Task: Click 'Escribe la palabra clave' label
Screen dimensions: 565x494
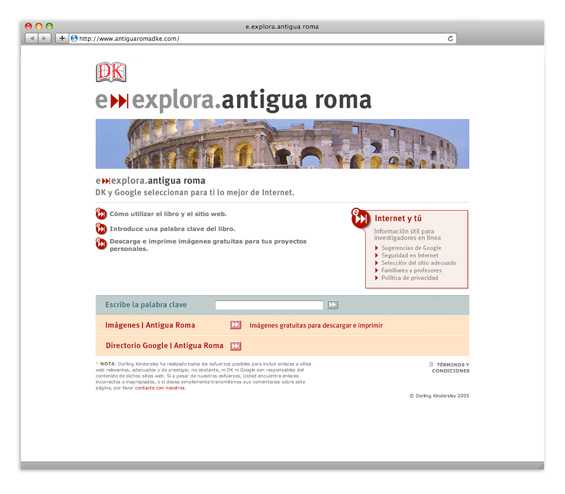Action: point(146,305)
